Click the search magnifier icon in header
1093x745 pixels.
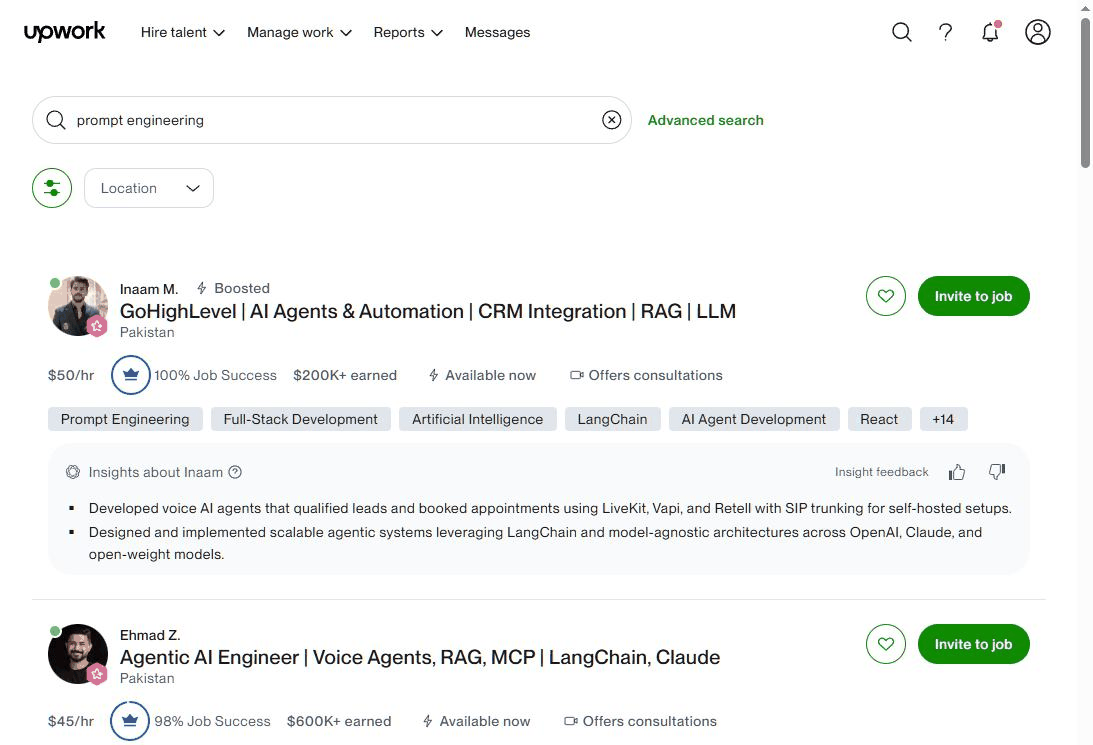pyautogui.click(x=901, y=32)
